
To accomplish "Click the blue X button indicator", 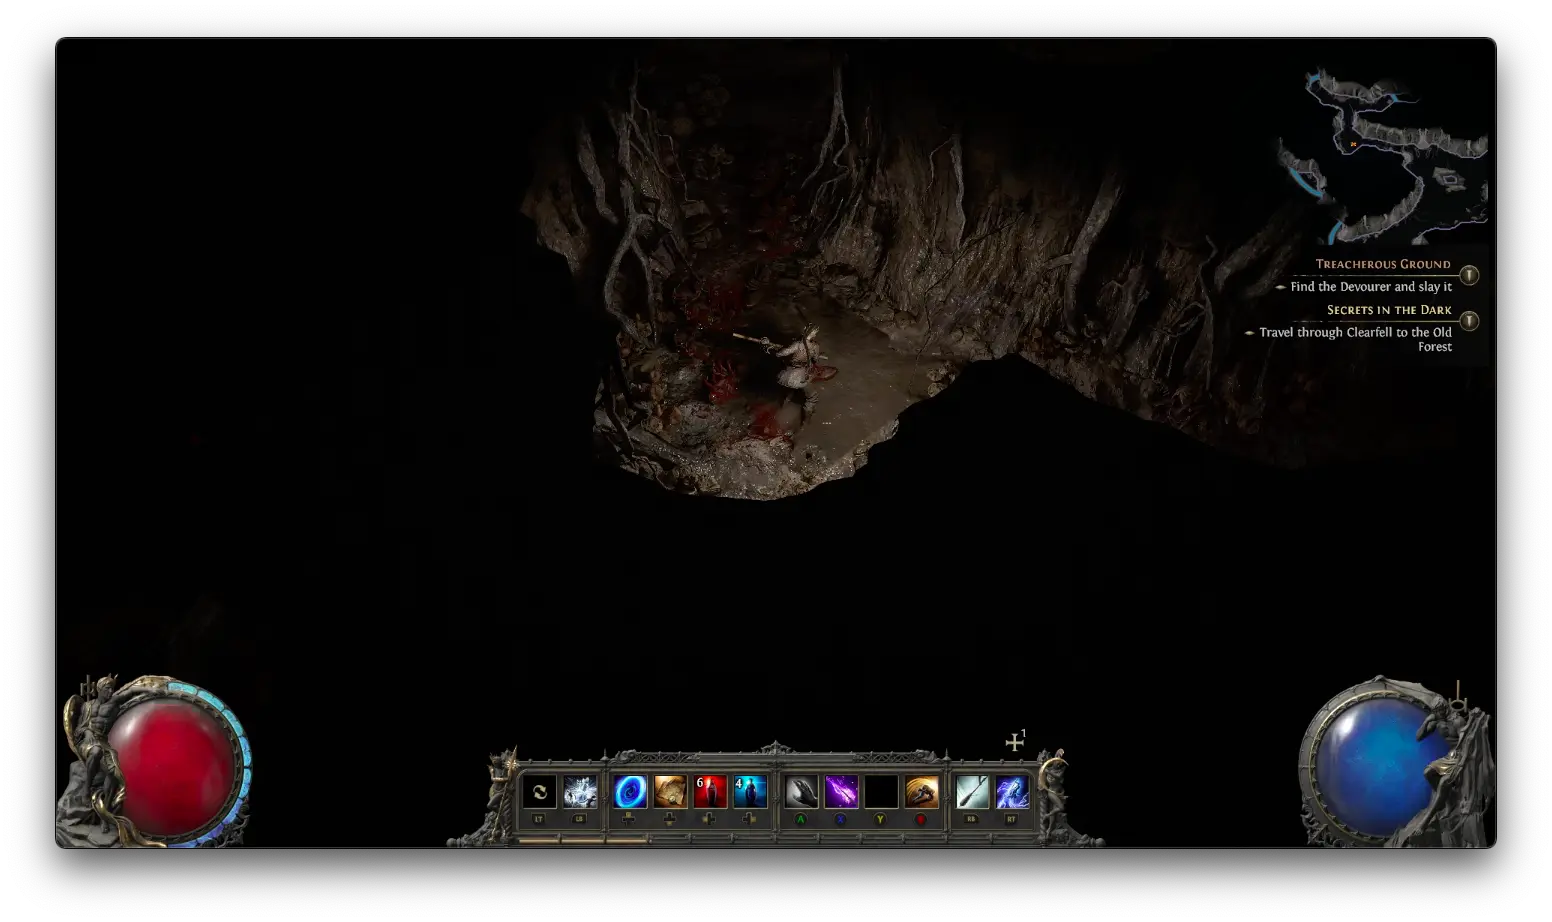I will pyautogui.click(x=841, y=819).
